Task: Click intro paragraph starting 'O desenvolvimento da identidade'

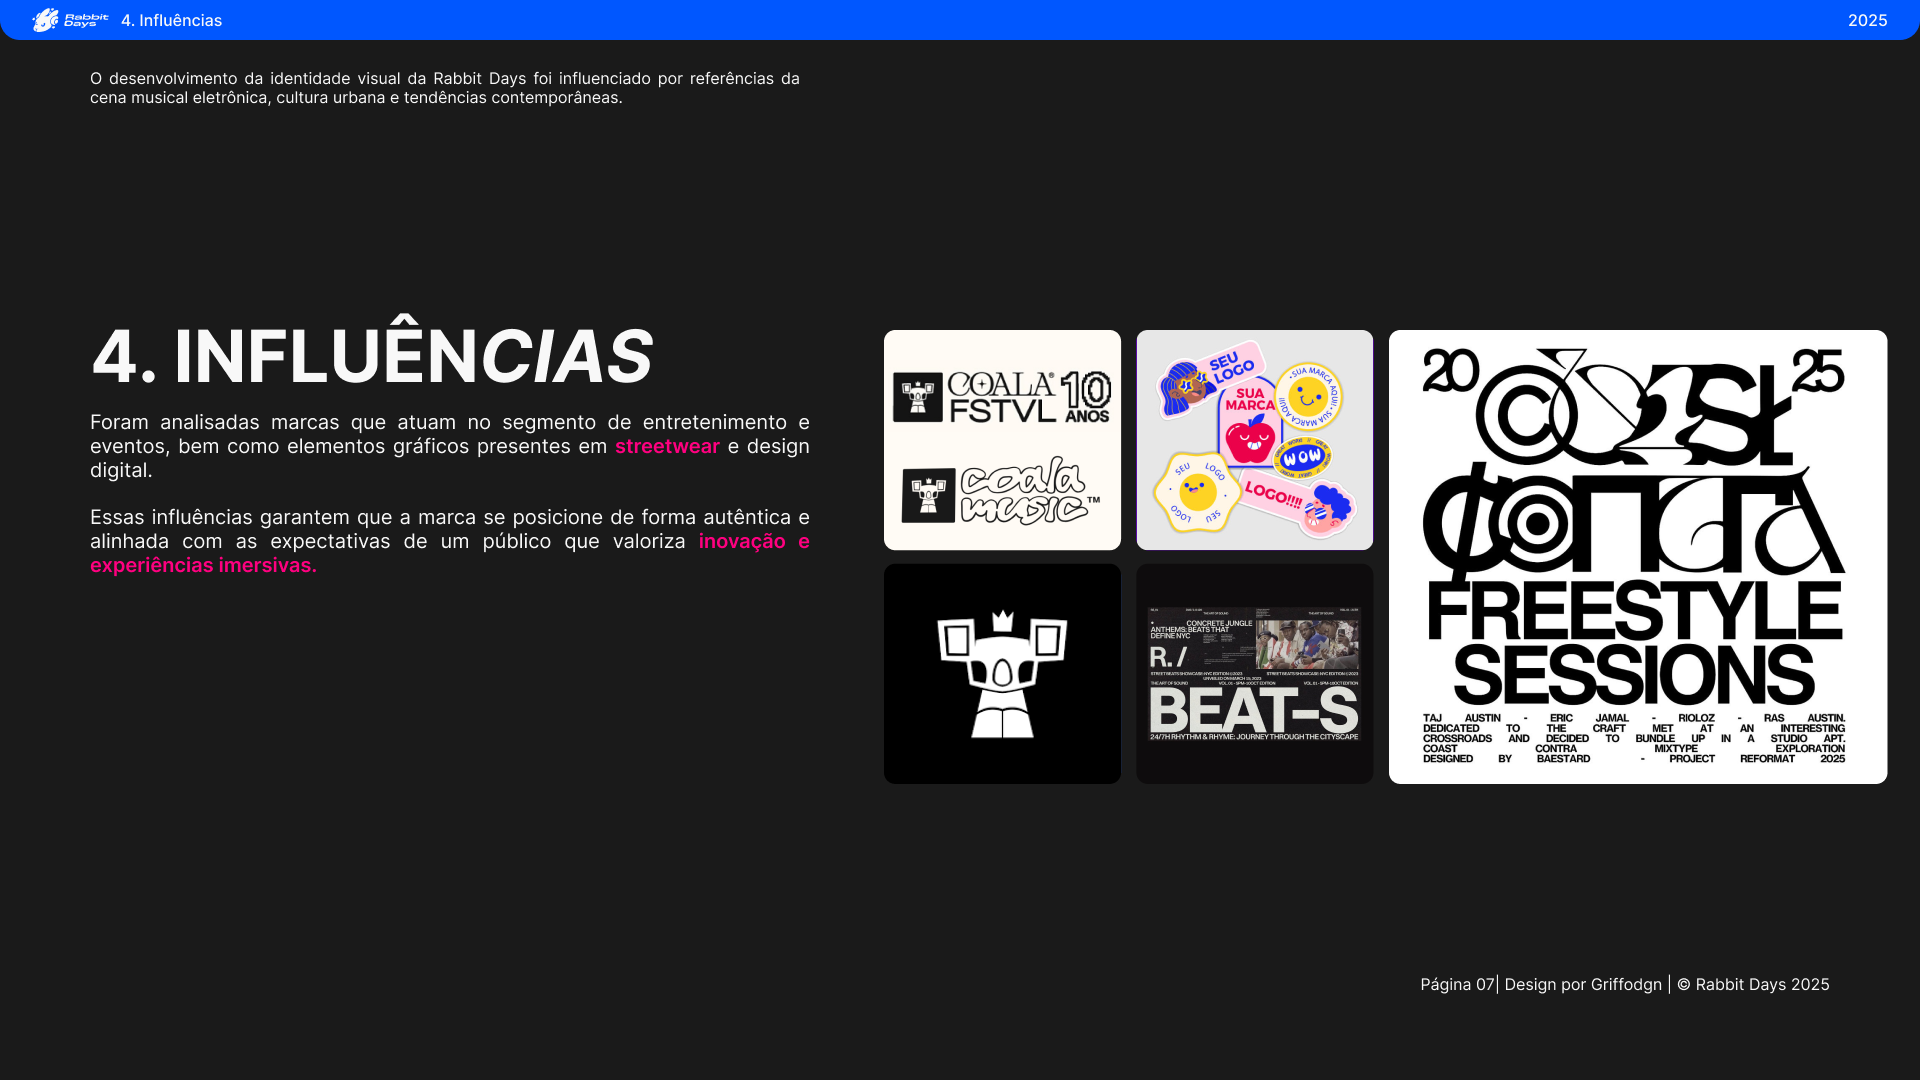Action: pyautogui.click(x=445, y=88)
